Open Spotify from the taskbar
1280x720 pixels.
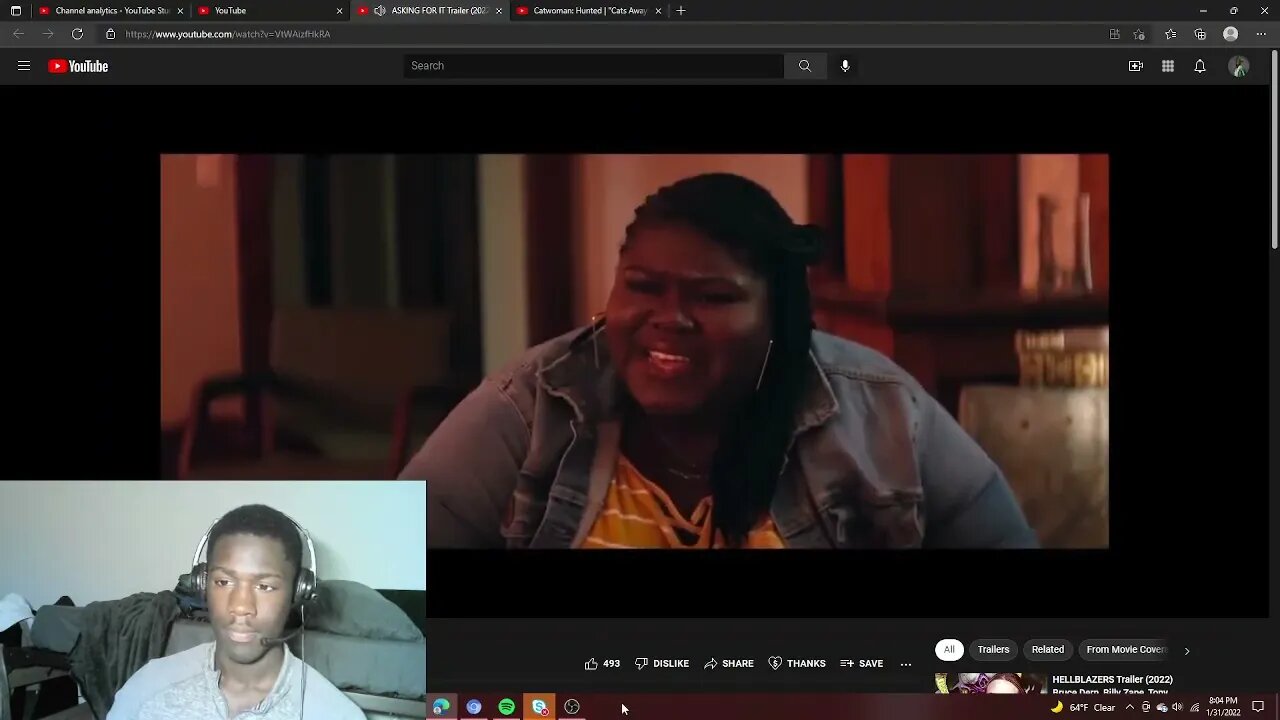pos(507,707)
